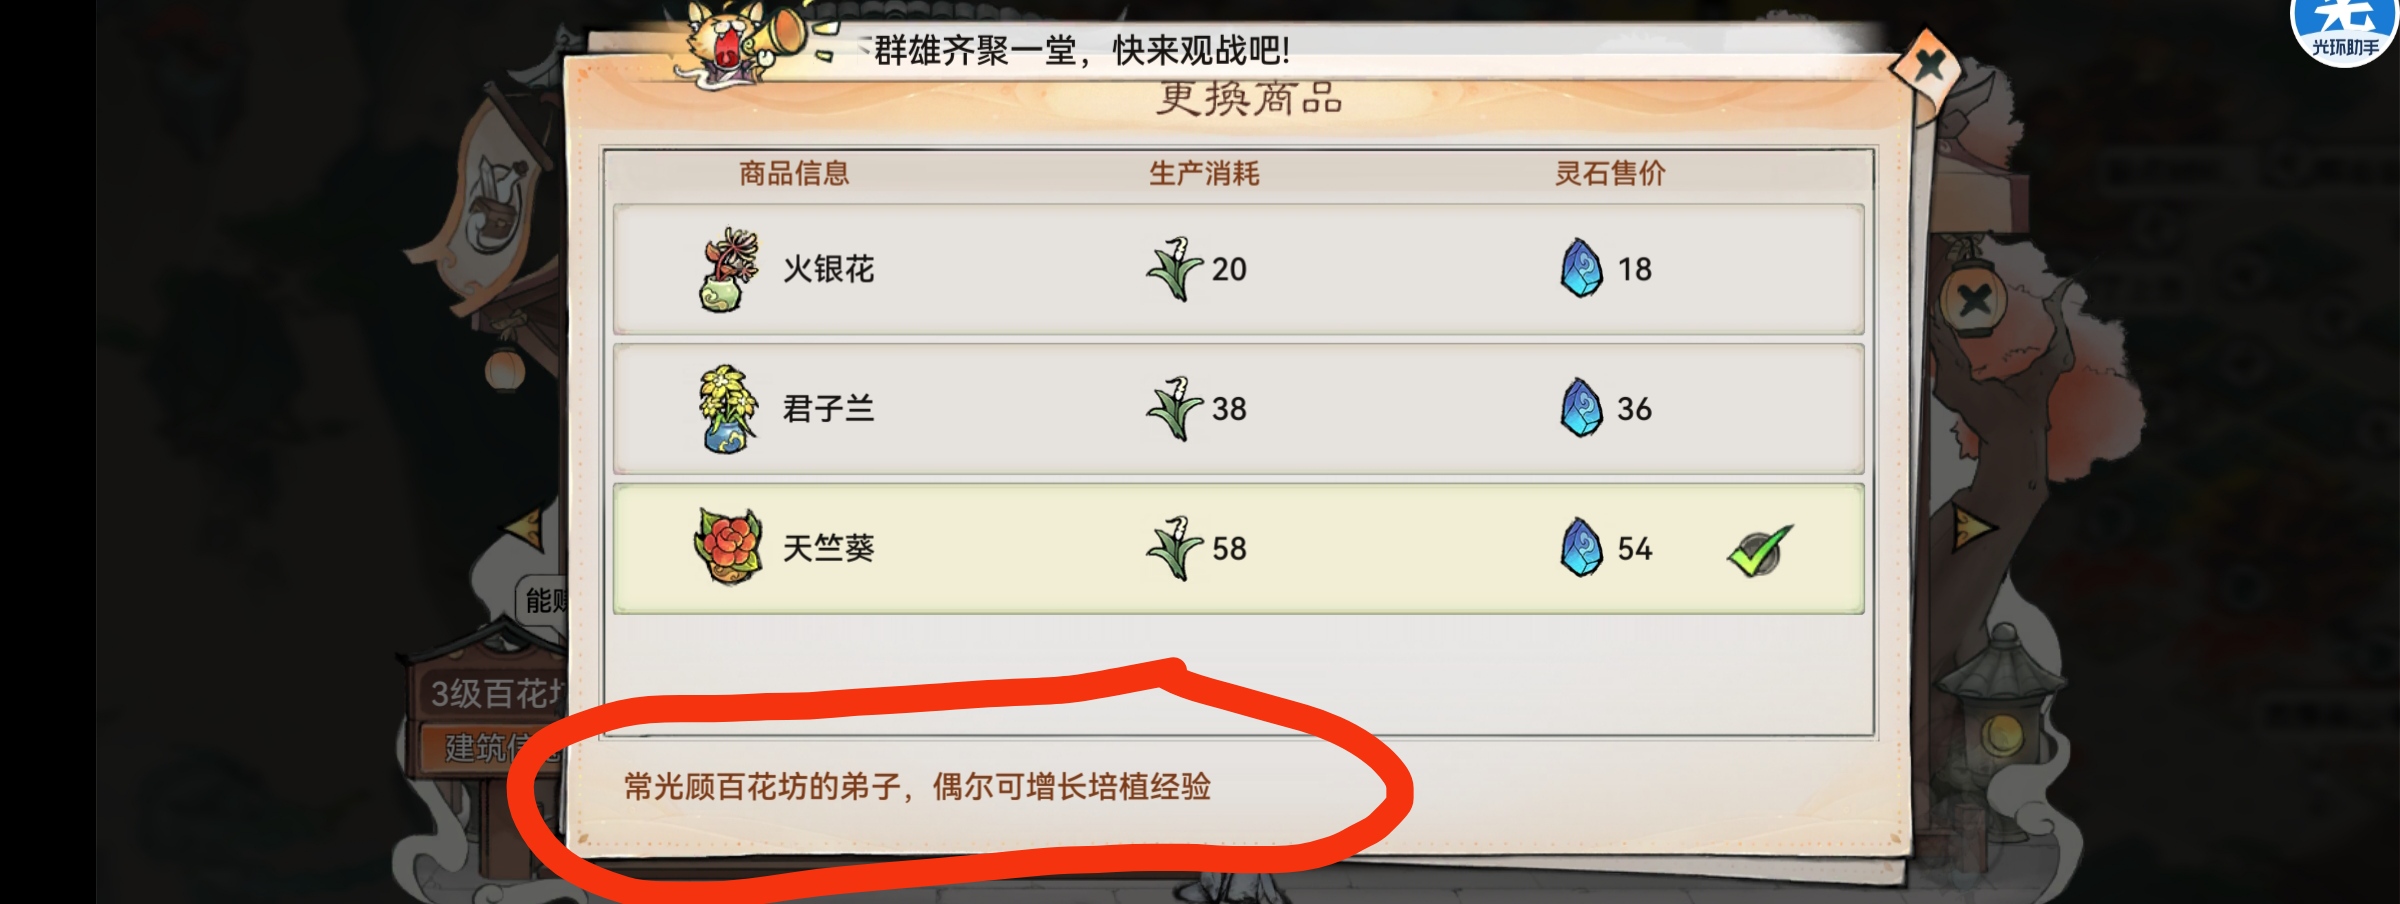Go to previous building with left arrow
The image size is (2400, 904).
tap(523, 527)
